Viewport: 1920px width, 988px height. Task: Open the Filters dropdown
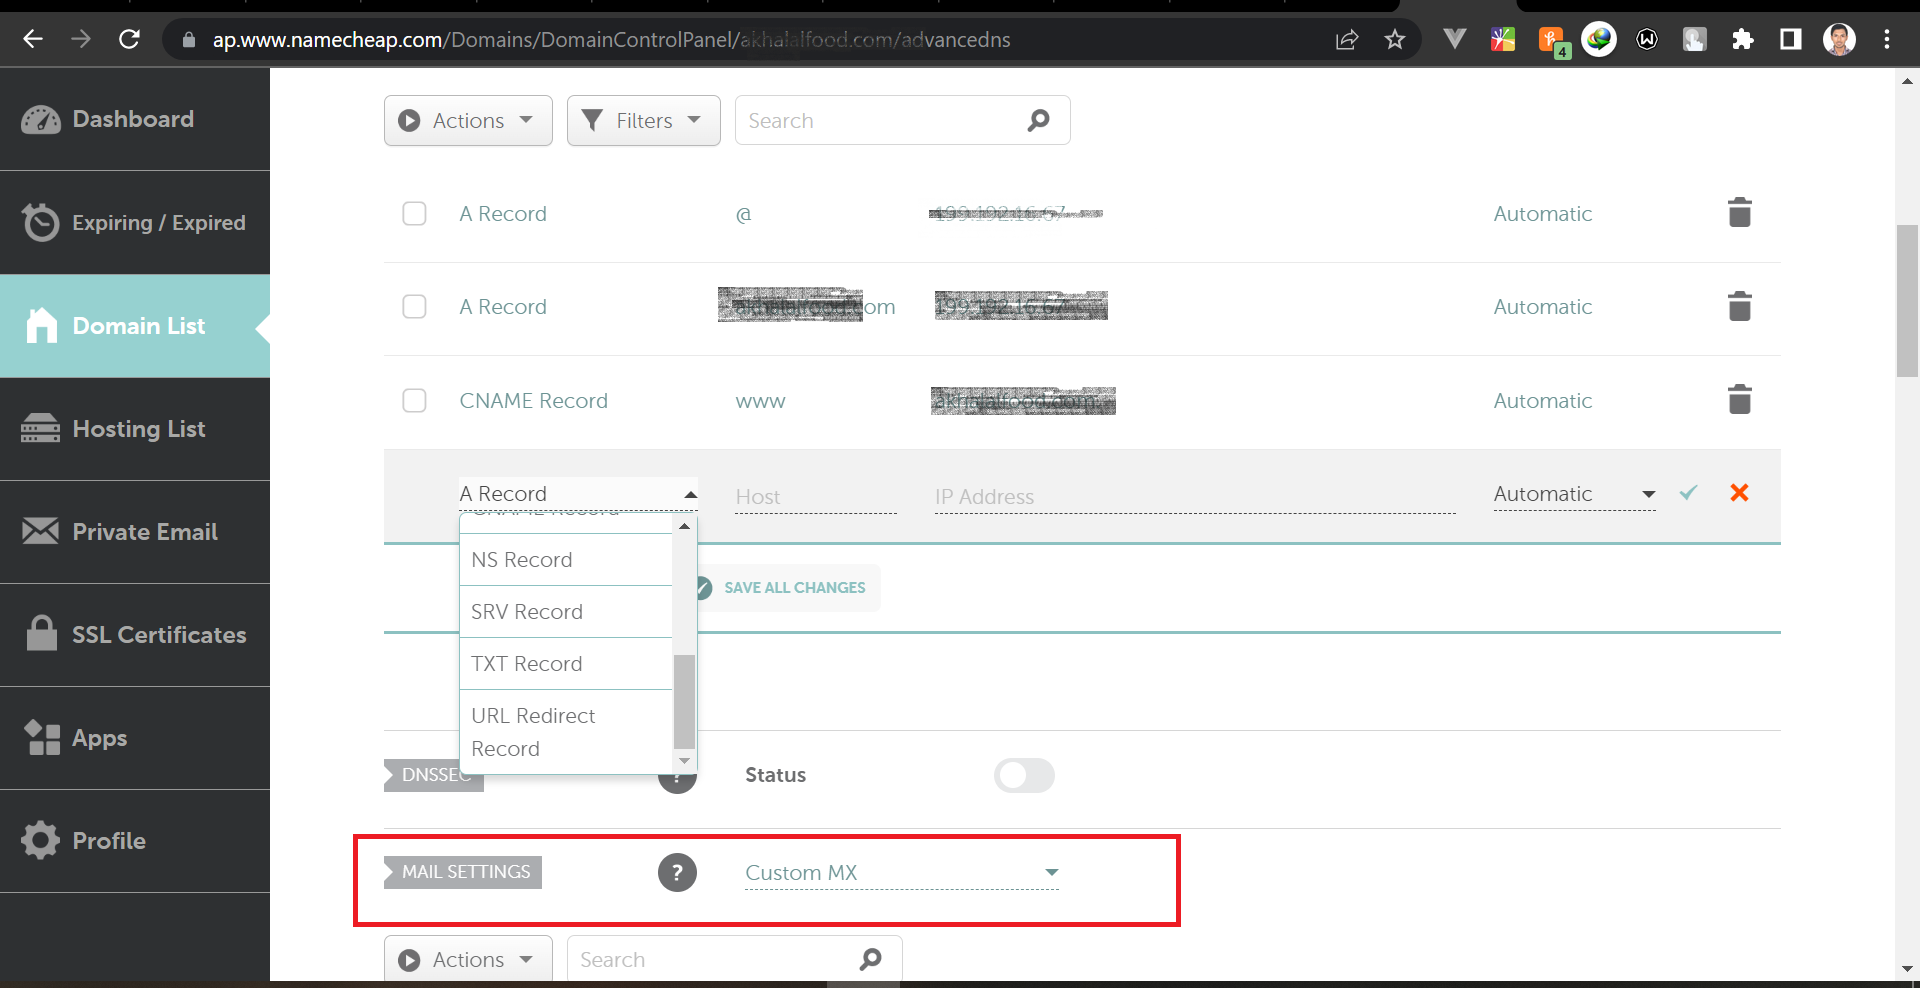click(x=644, y=120)
